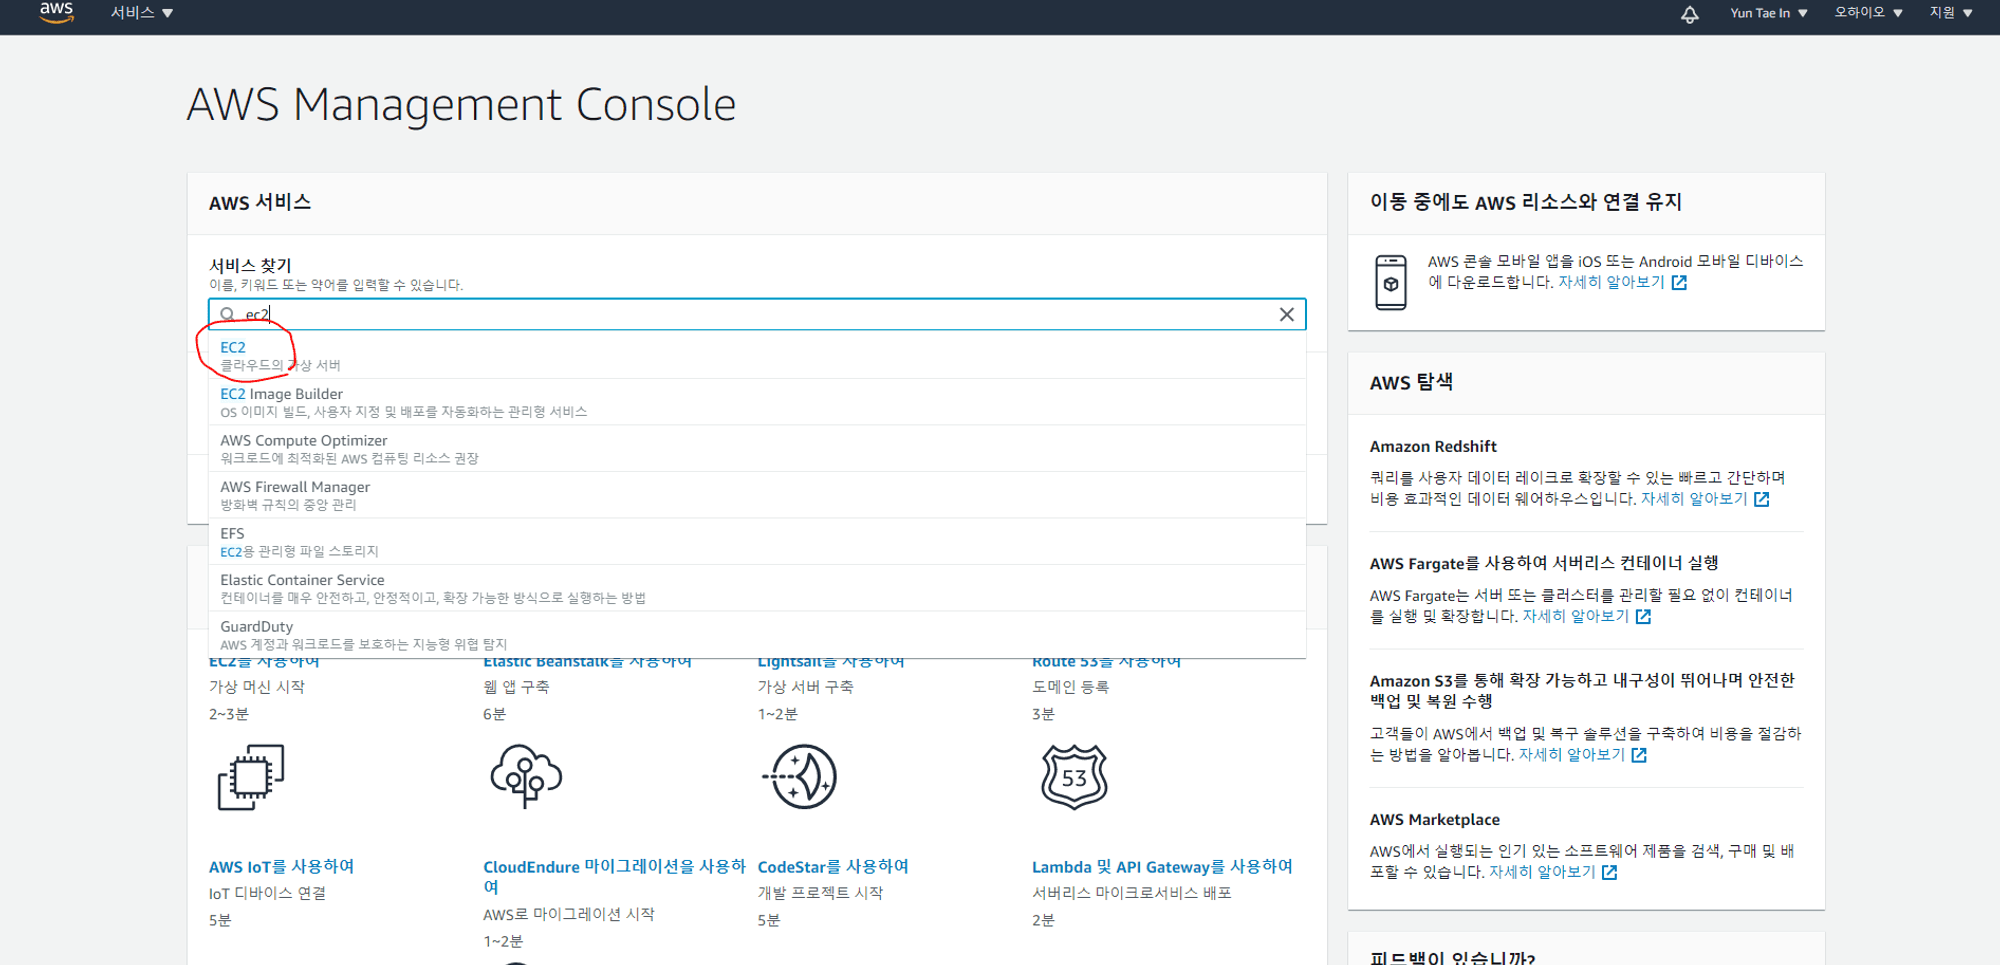Pick GuardDuty from the search suggestions
This screenshot has width=2000, height=965.
tap(757, 634)
